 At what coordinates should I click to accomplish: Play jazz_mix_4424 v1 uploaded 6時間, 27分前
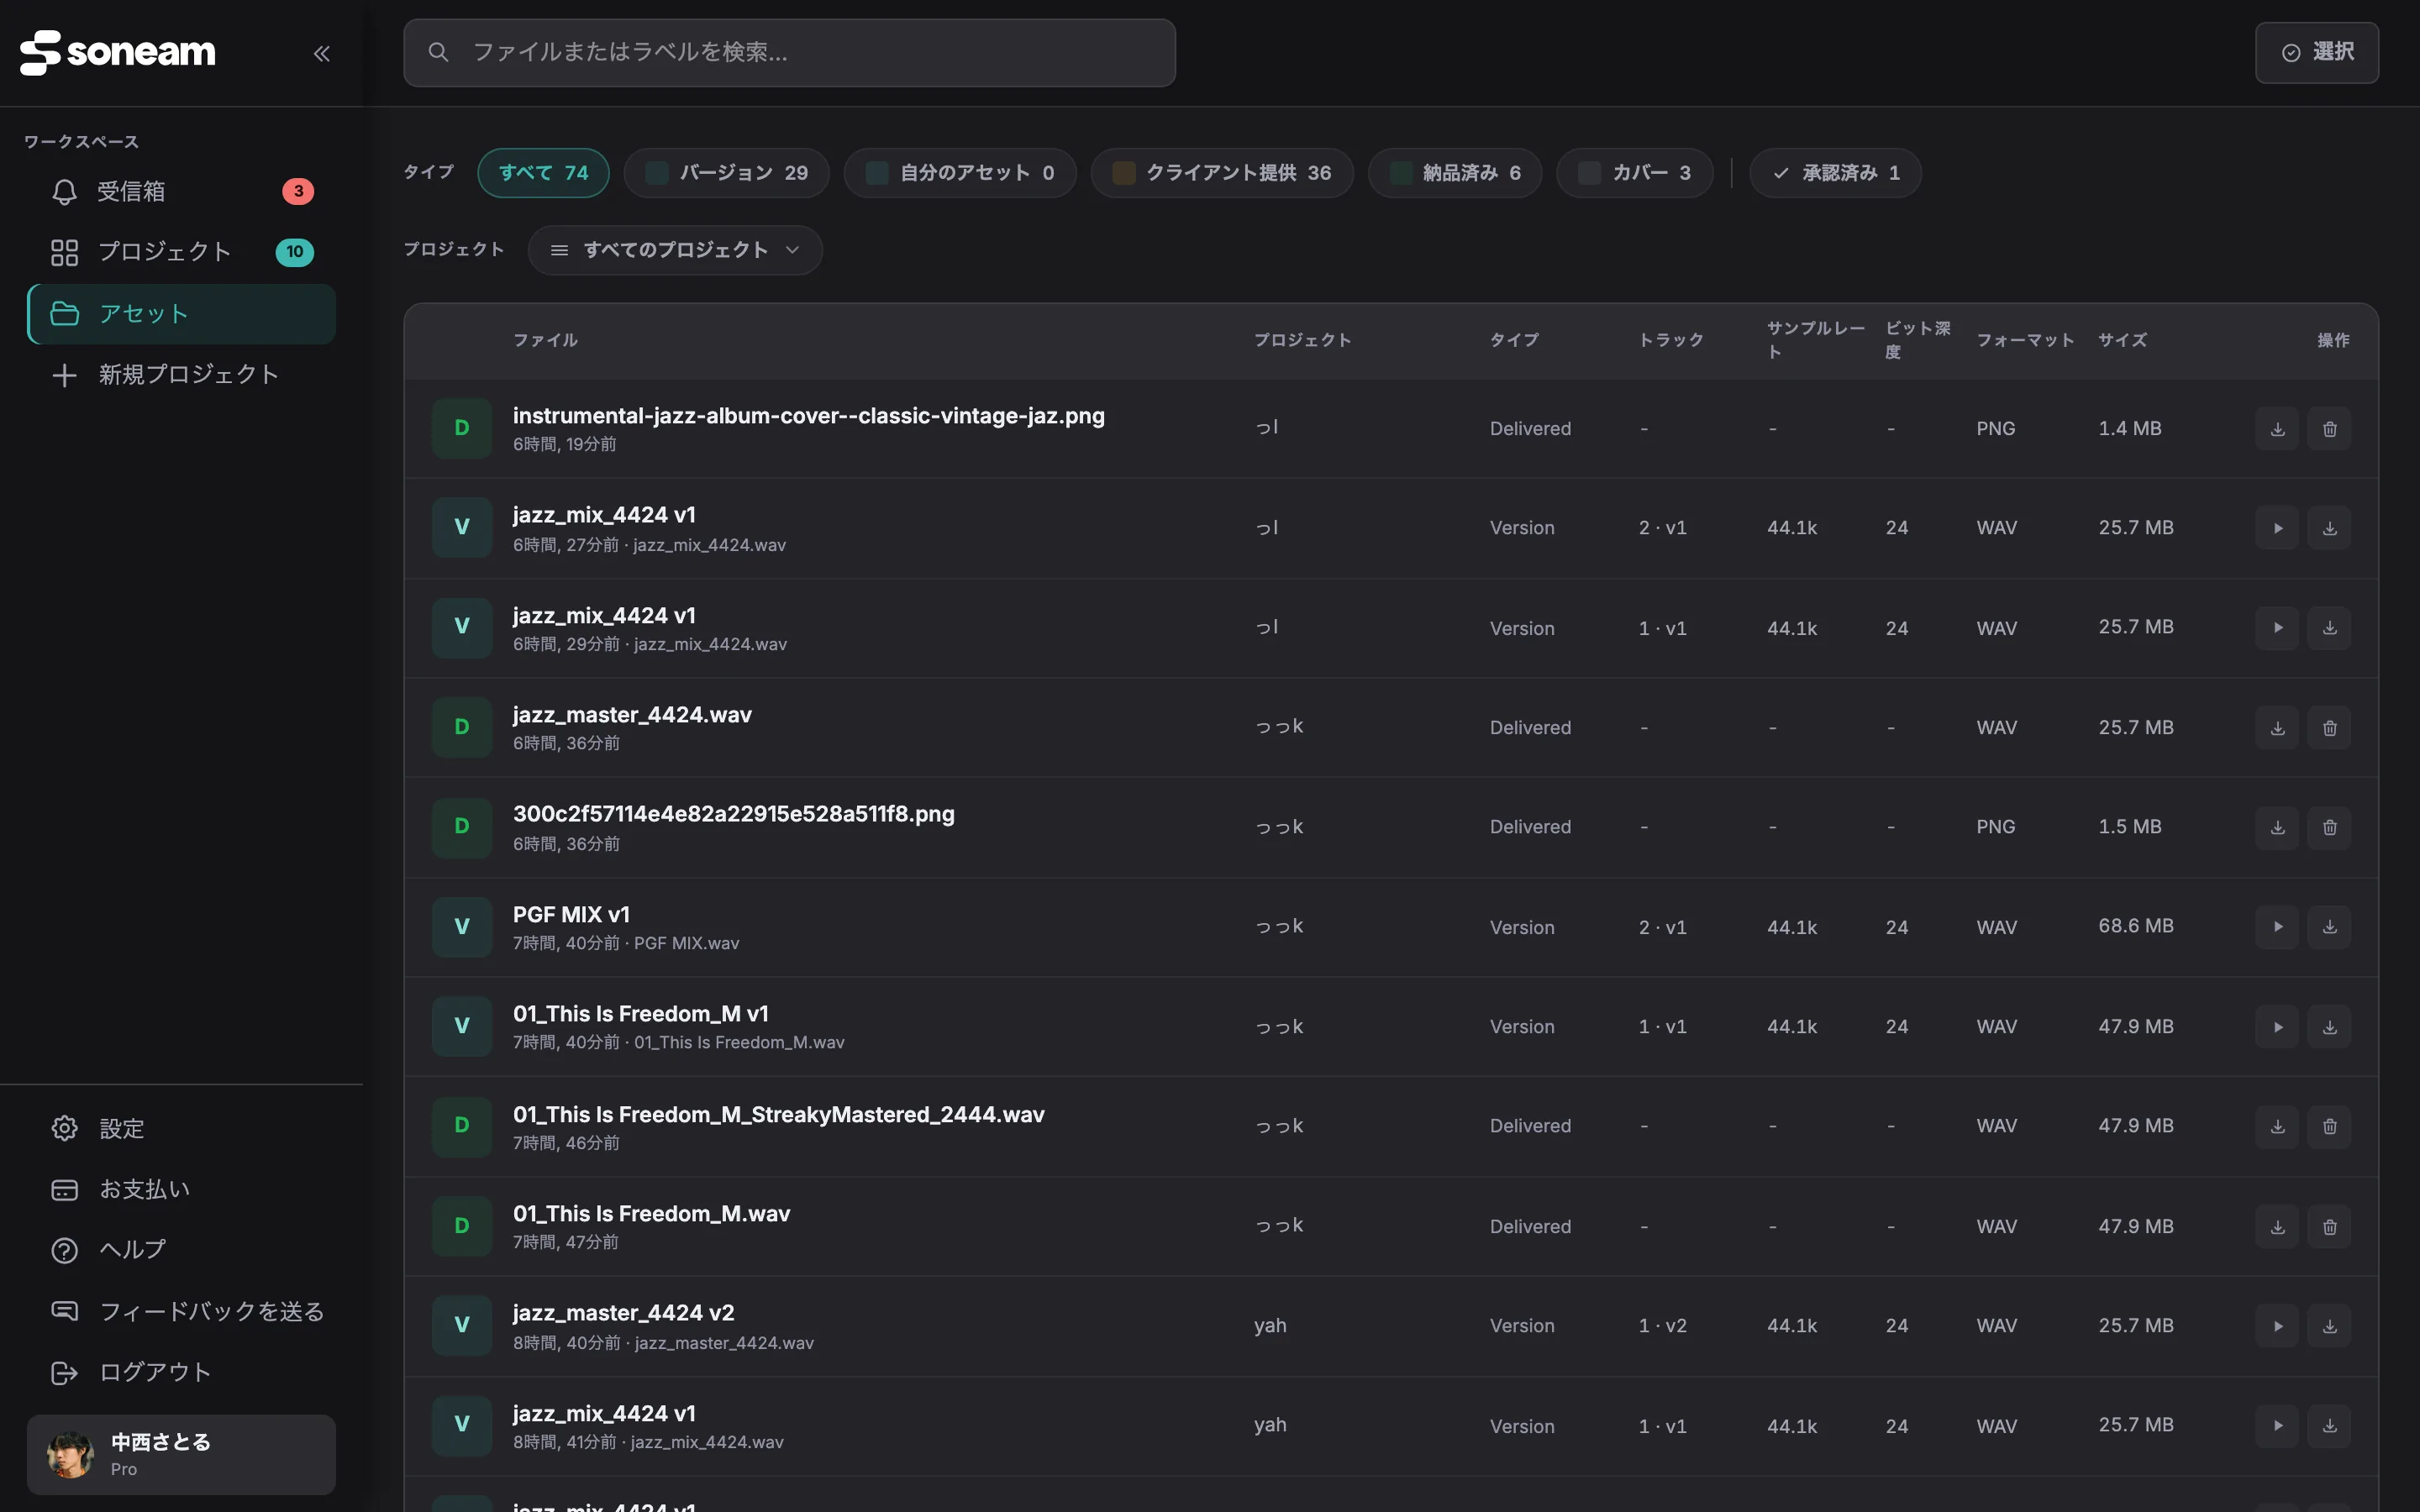point(2277,528)
